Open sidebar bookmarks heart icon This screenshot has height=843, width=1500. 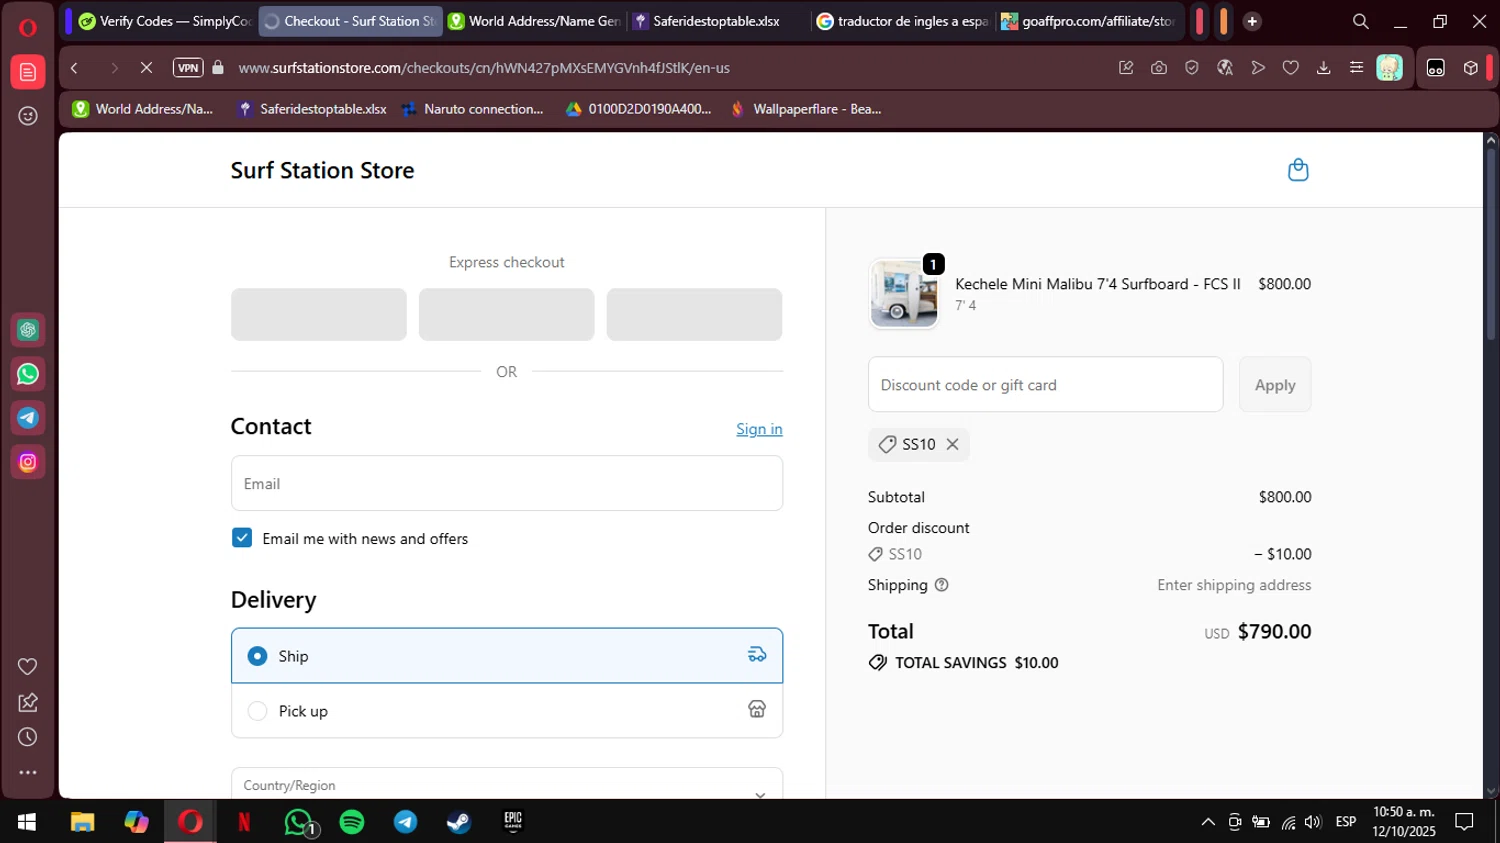(28, 666)
